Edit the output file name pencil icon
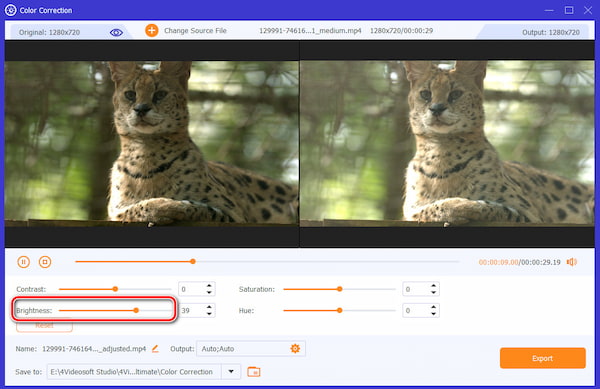 pyautogui.click(x=155, y=348)
